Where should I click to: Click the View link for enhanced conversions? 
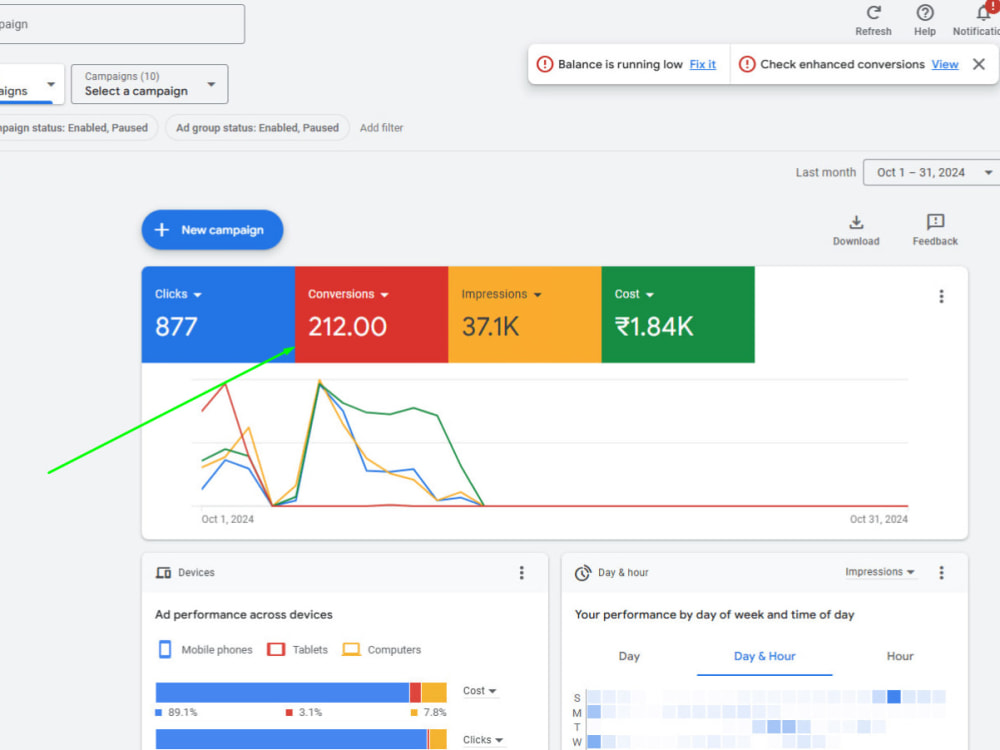point(945,64)
